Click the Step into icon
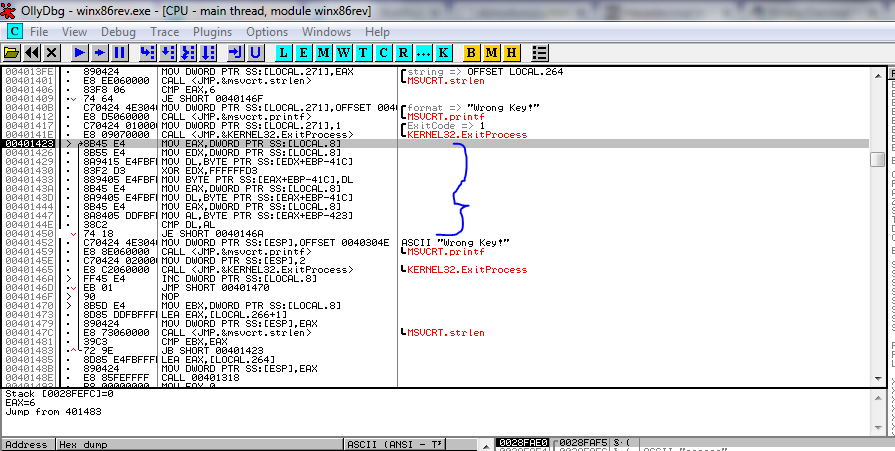The width and height of the screenshot is (895, 451). [x=148, y=53]
